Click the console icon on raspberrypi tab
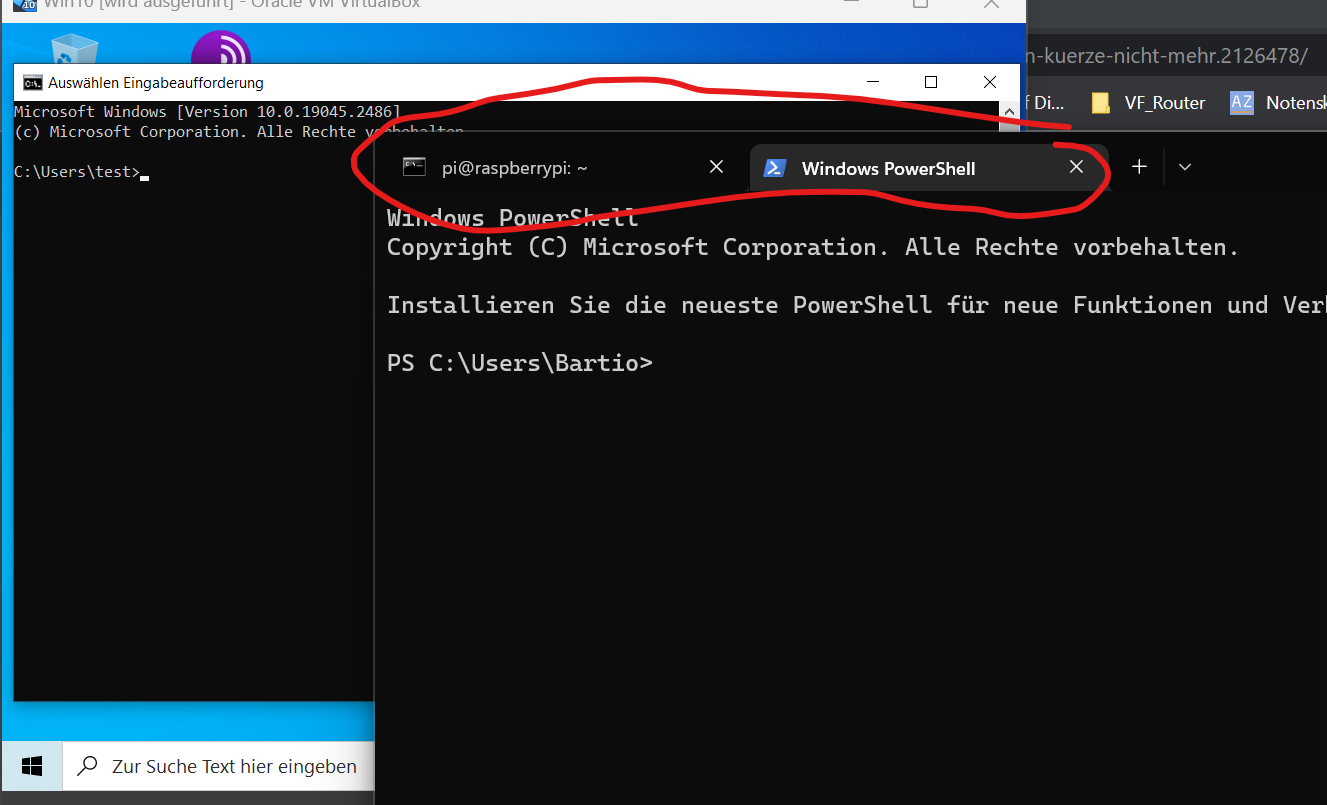 (414, 167)
